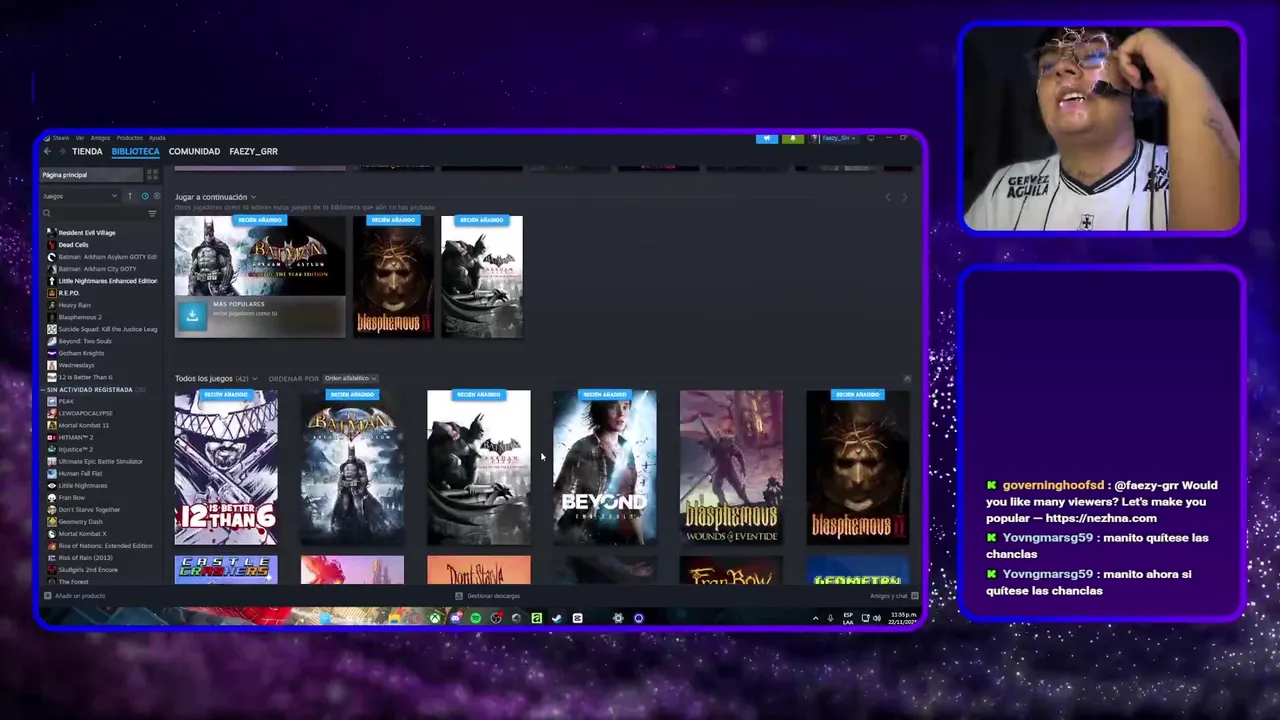
Task: Switch to collections grid view icon
Action: tap(152, 175)
